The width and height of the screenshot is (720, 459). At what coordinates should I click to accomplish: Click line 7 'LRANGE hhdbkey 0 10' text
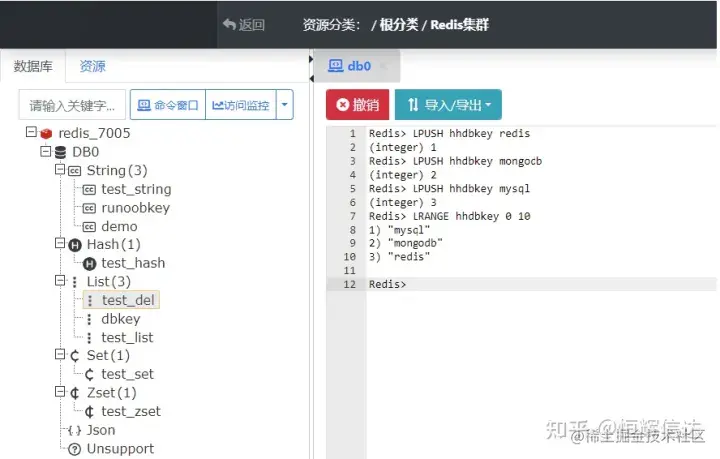click(472, 216)
